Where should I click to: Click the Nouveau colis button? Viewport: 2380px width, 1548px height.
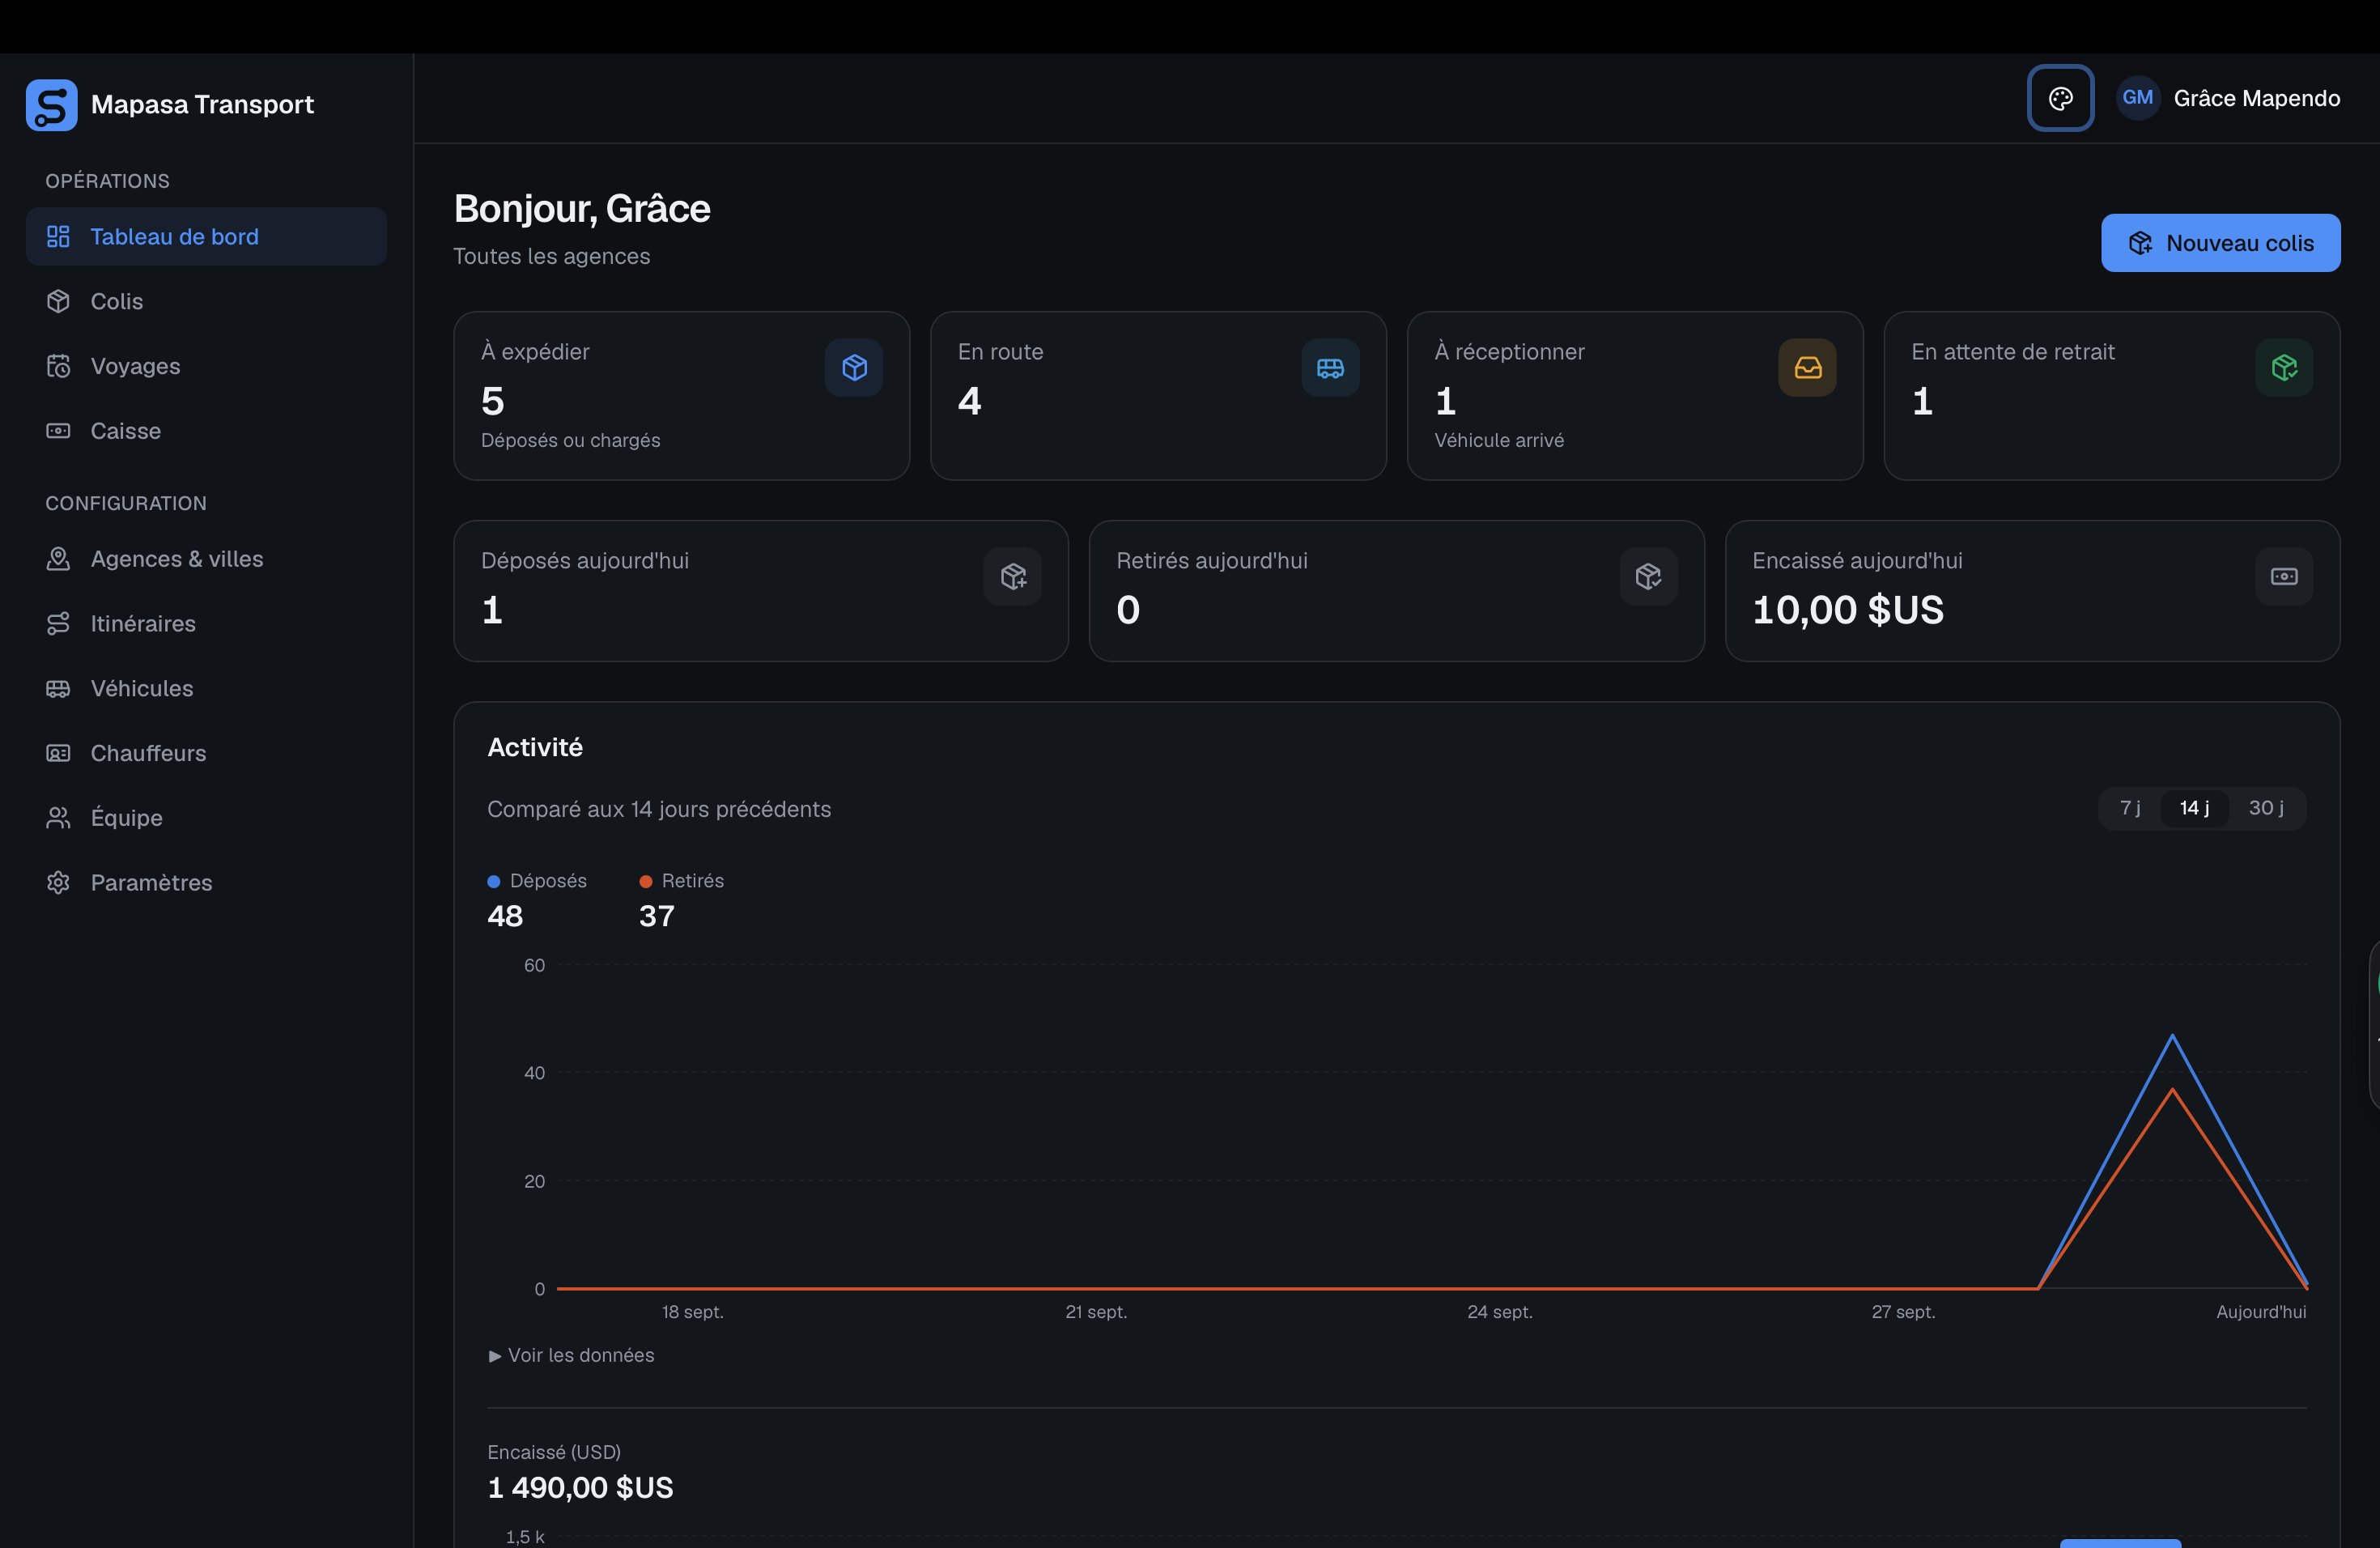(2220, 243)
